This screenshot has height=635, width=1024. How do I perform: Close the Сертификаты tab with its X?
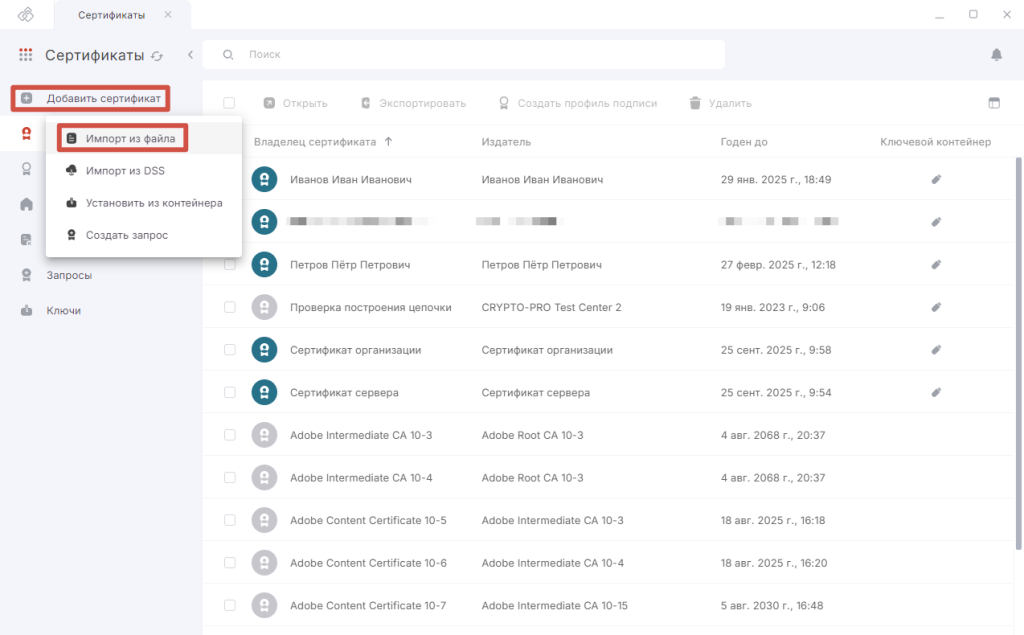tap(168, 14)
